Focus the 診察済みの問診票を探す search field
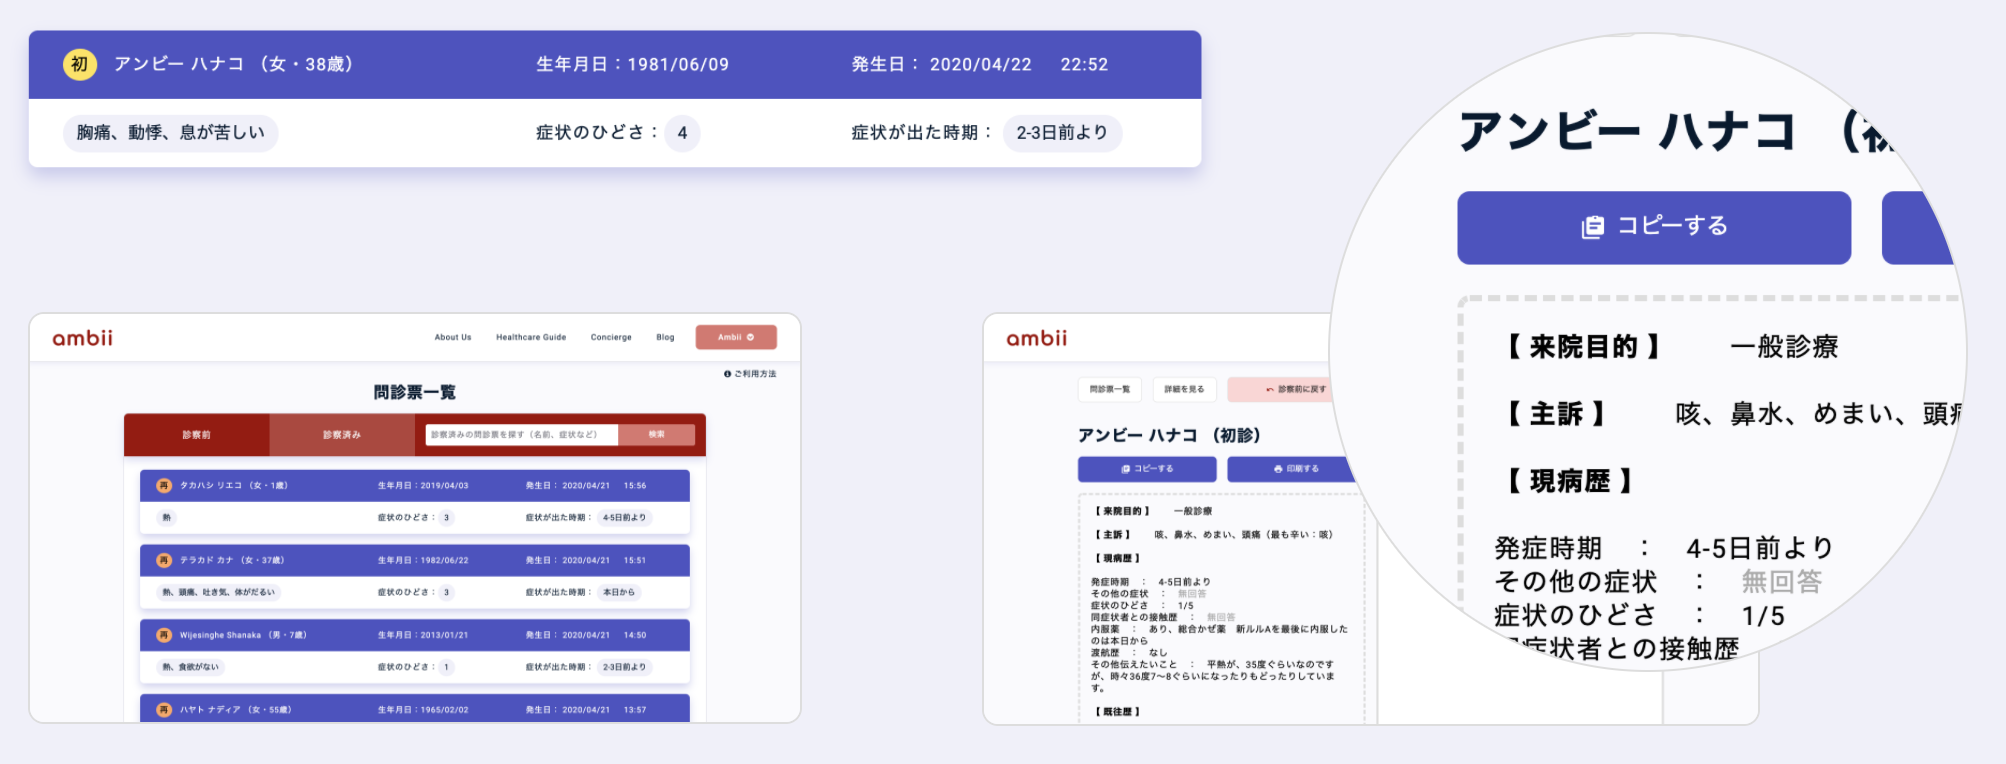The image size is (2006, 764). [520, 435]
